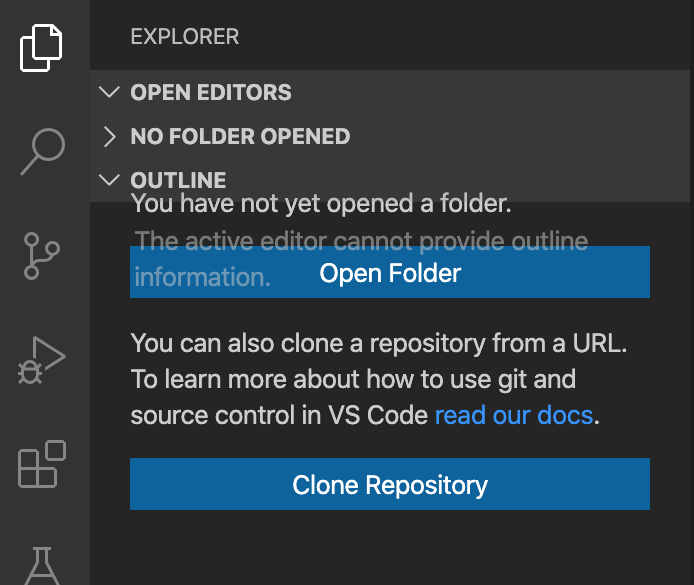Click text 'You can also clone a repository'

pyautogui.click(x=308, y=343)
